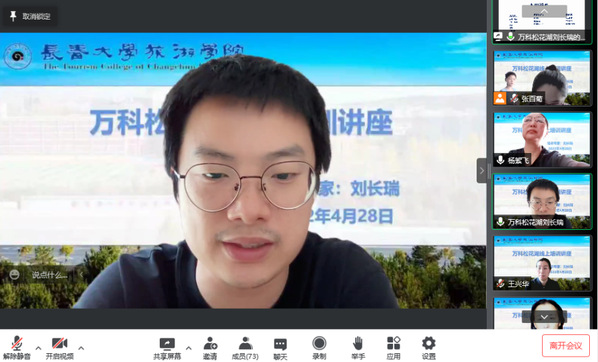This screenshot has width=598, height=362.
Task: Unpin video with 取消锁定 button
Action: tap(31, 16)
